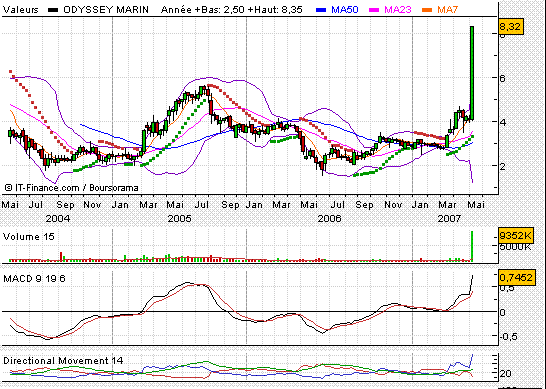The image size is (546, 389).
Task: Select the MA50 legend label
Action: point(345,10)
